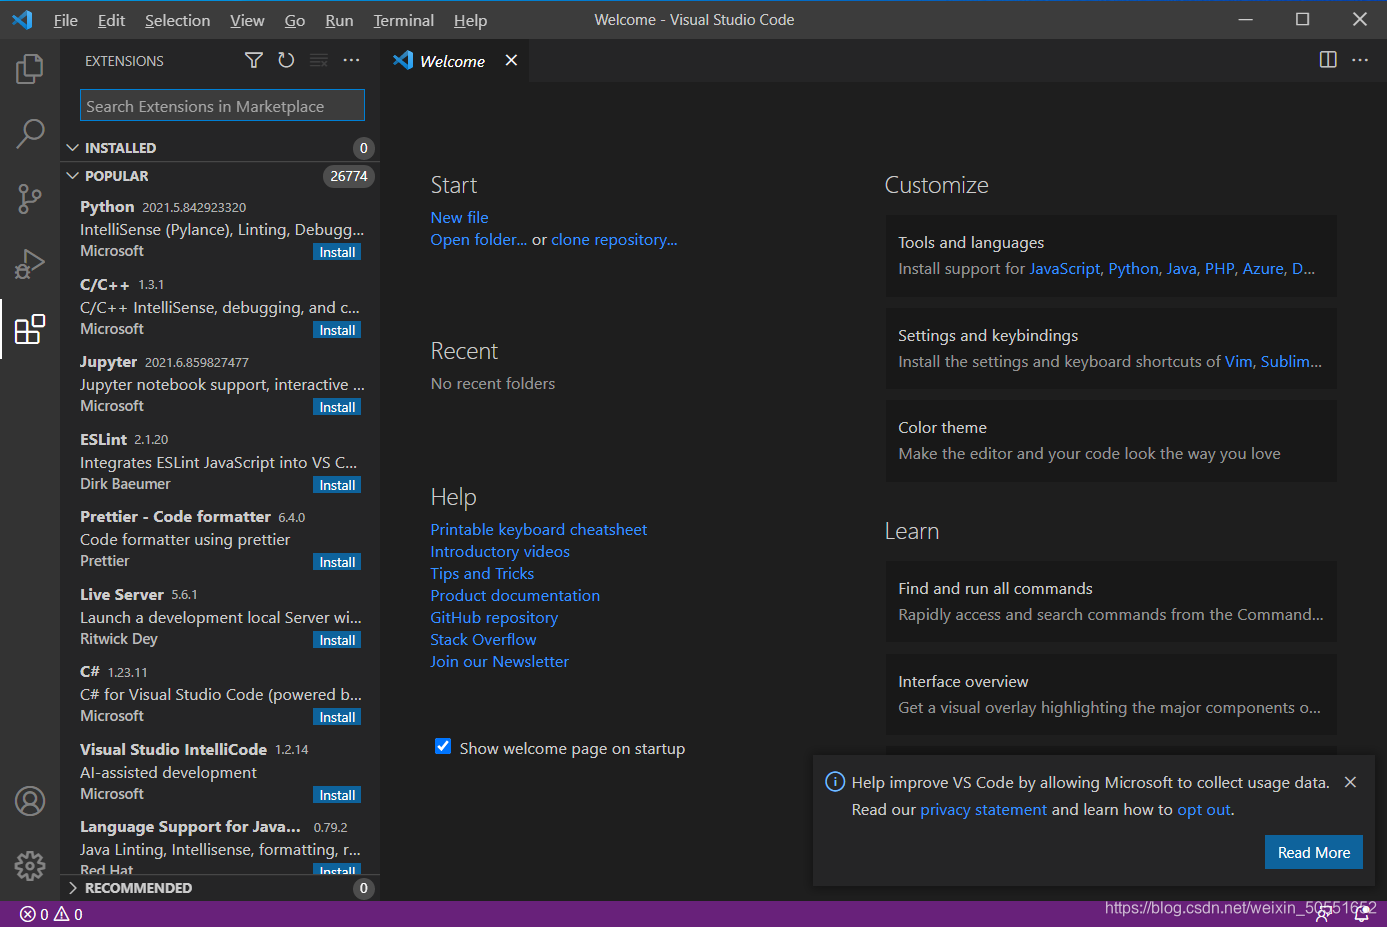Screen dimensions: 1387x927
Task: Open Printable keyboard cheatsheet link
Action: coord(538,529)
